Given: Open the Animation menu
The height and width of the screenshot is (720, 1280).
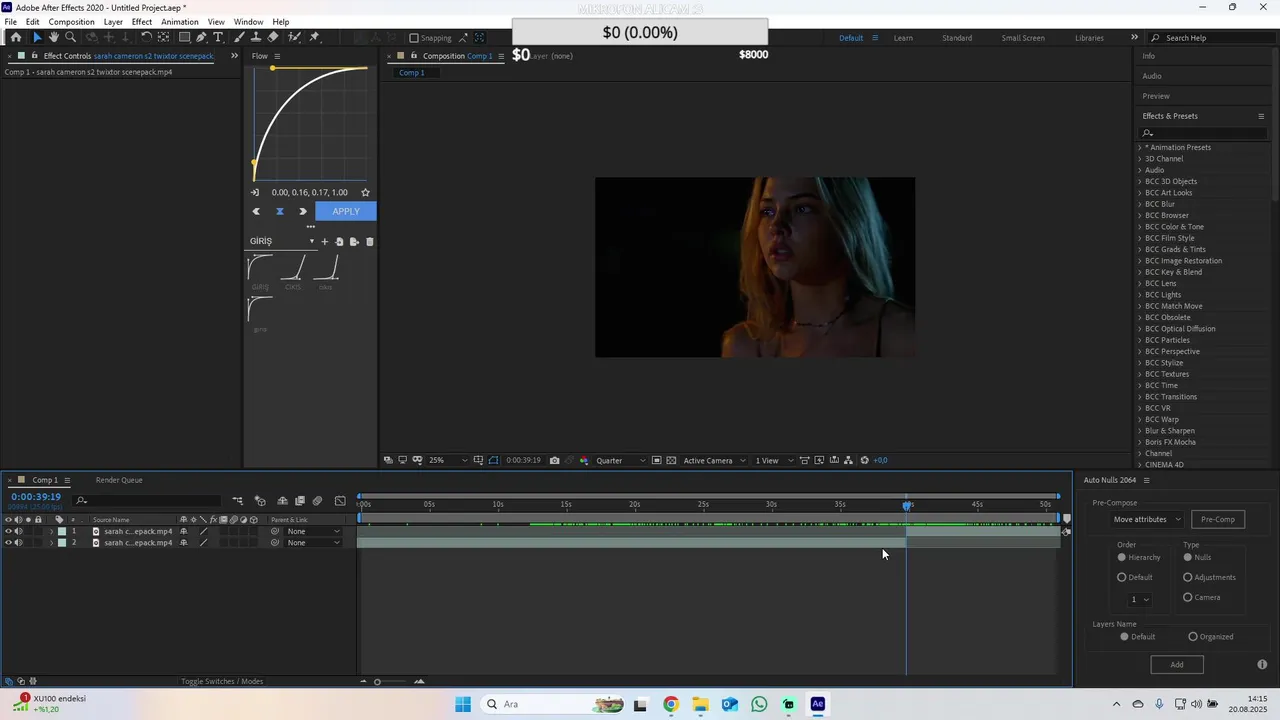Looking at the screenshot, I should pyautogui.click(x=180, y=22).
